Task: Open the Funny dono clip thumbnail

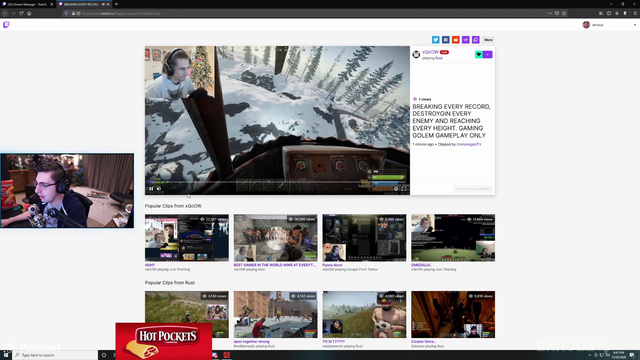Action: [x=364, y=238]
